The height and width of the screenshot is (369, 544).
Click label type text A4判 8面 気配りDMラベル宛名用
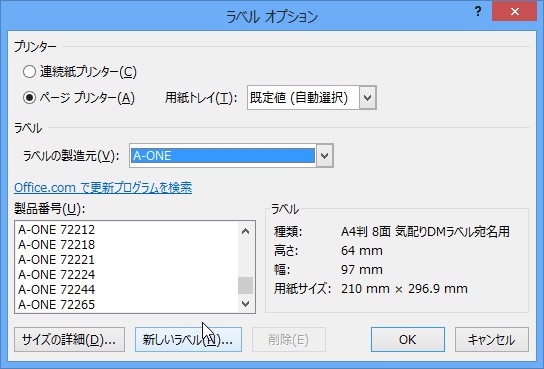click(425, 232)
